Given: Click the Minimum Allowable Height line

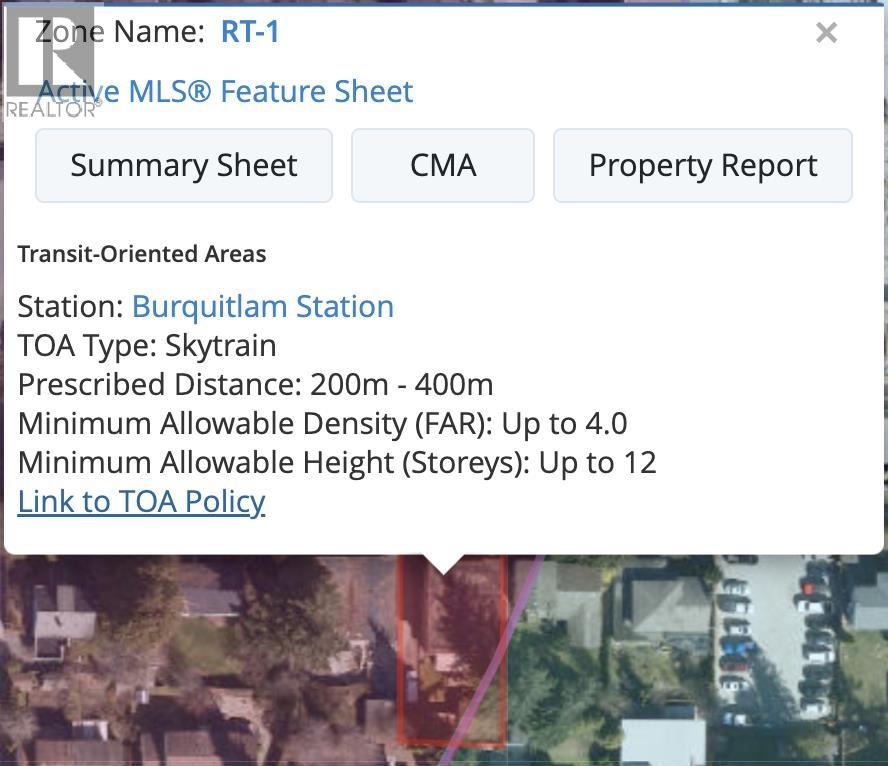Looking at the screenshot, I should (337, 462).
